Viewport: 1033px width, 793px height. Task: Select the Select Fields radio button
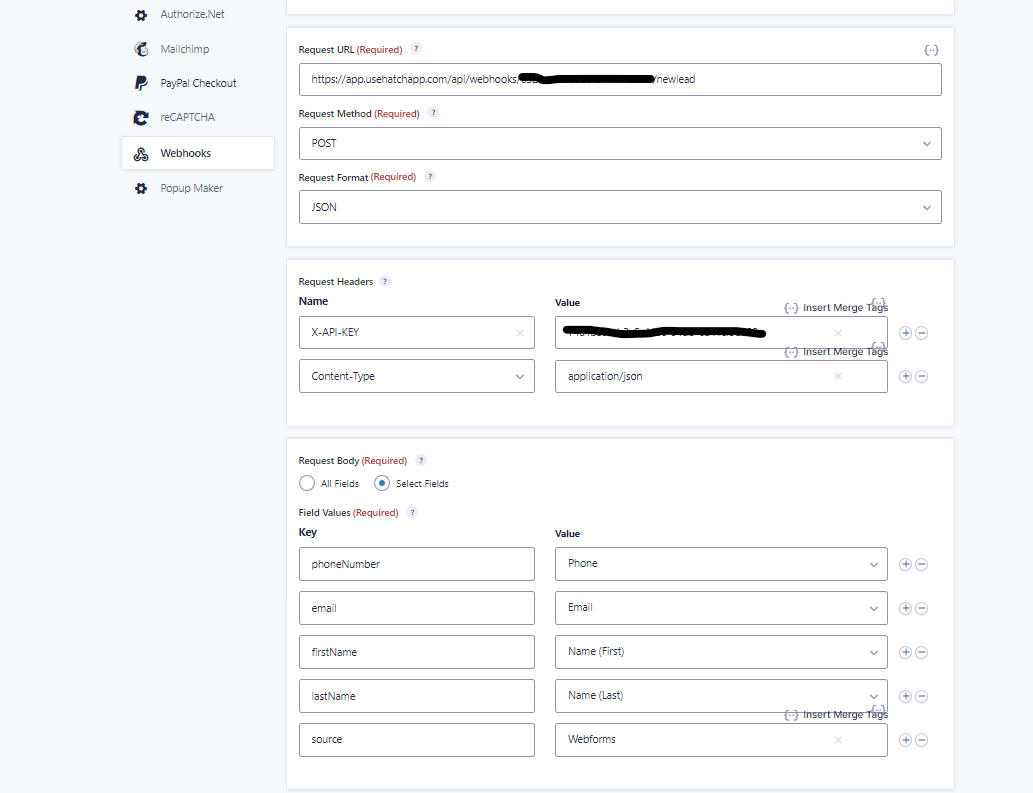coord(381,483)
